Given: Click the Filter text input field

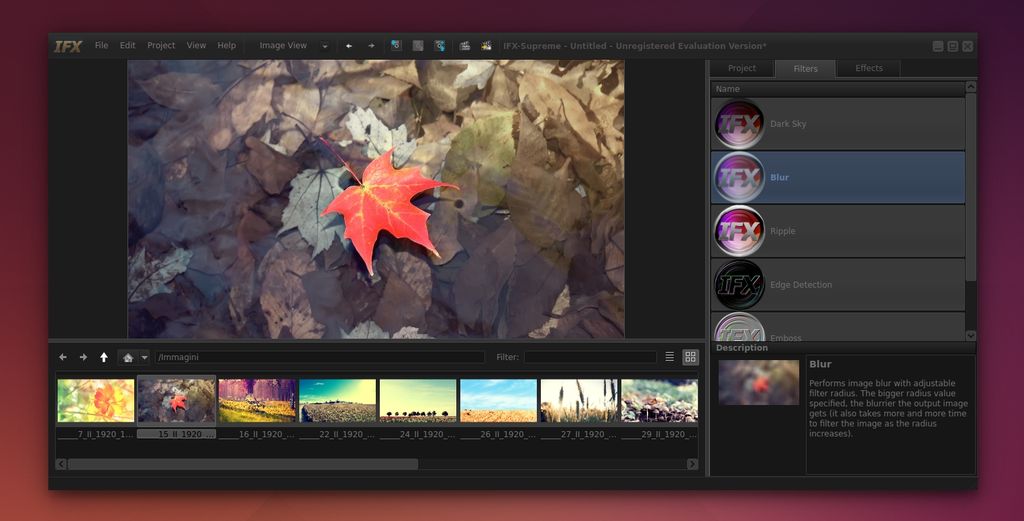Looking at the screenshot, I should point(590,357).
